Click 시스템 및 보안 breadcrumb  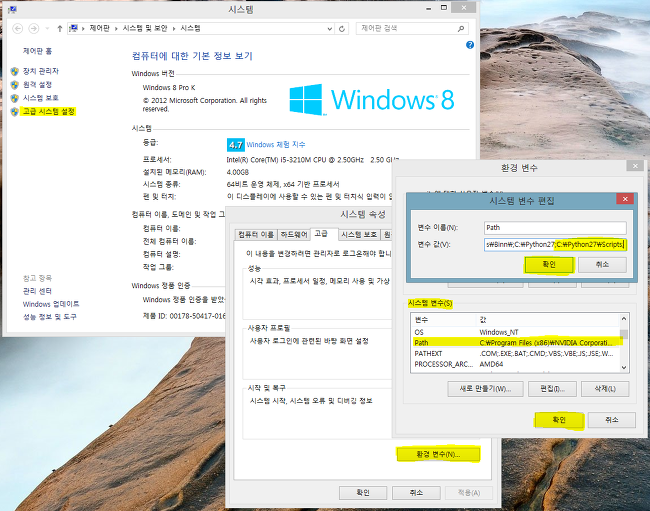coord(145,28)
